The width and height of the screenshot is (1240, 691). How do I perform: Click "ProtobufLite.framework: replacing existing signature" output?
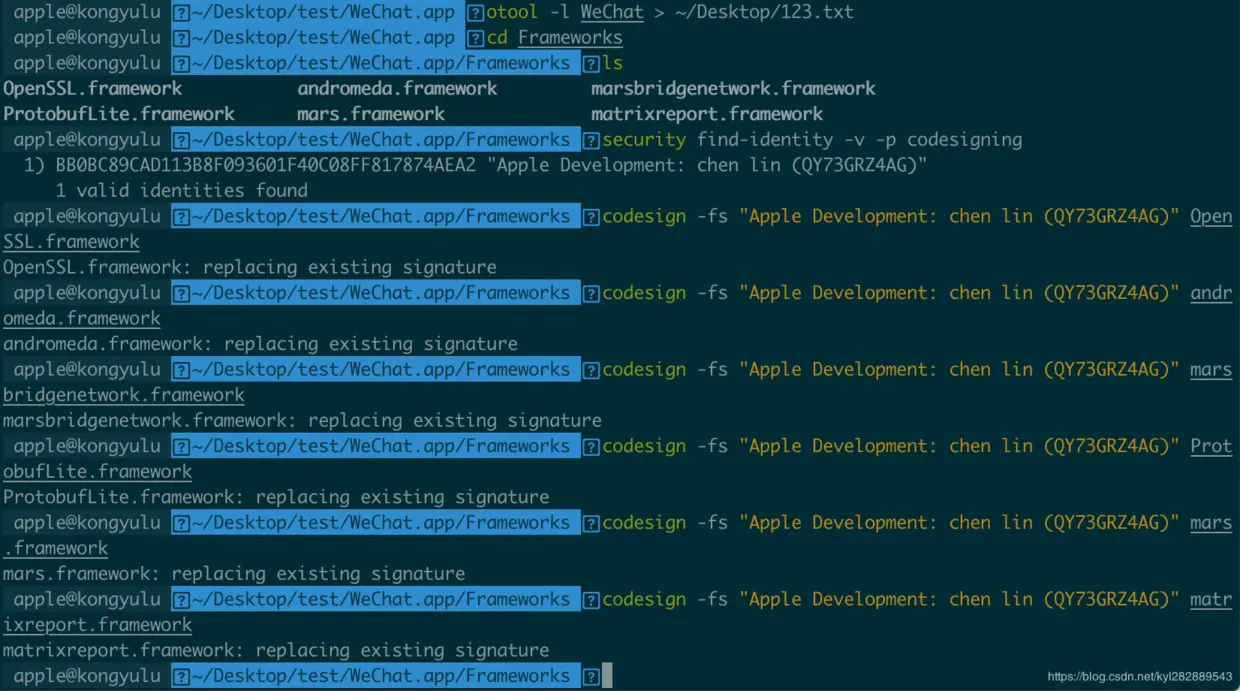276,497
